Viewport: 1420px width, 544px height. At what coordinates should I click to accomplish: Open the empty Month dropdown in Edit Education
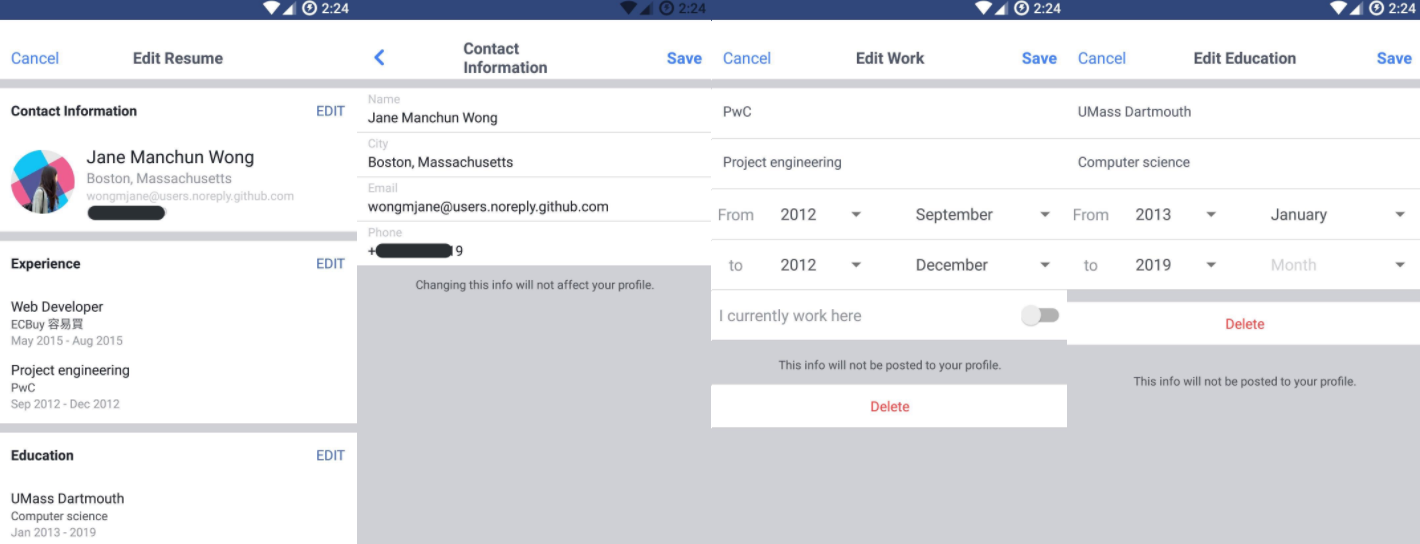[x=1337, y=265]
